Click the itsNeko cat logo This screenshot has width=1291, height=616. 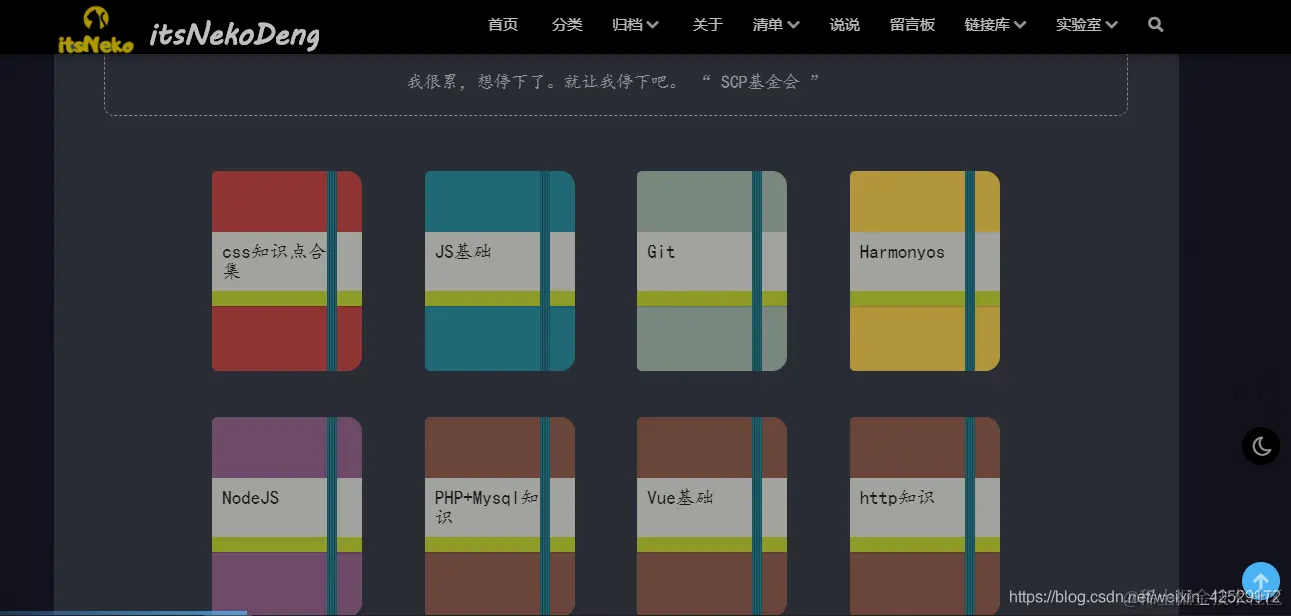tap(95, 27)
